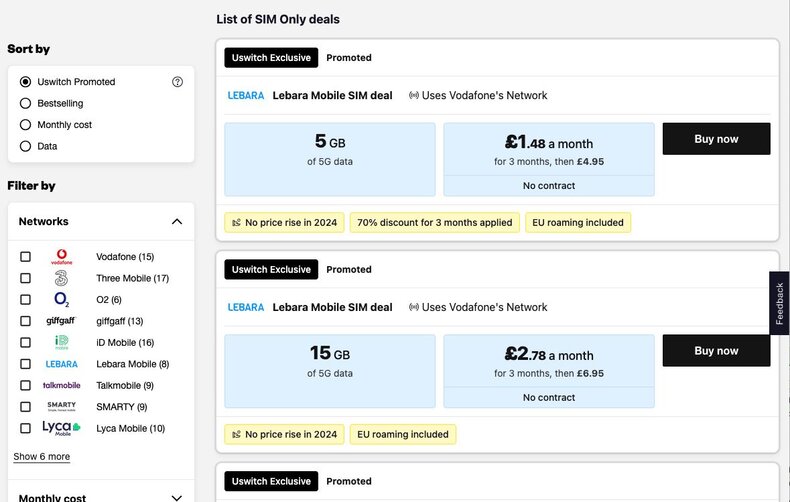Click the giffgaff logo in filters

pyautogui.click(x=61, y=321)
